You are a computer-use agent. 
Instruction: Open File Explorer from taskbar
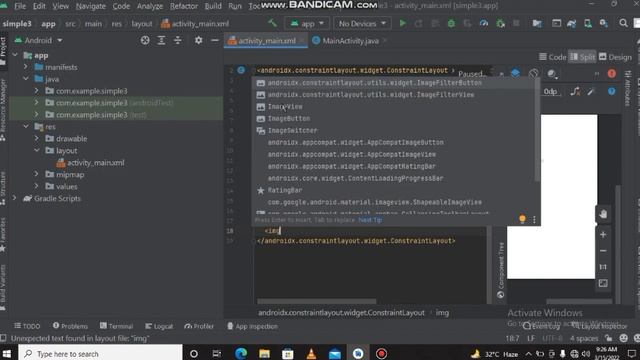tap(264, 353)
